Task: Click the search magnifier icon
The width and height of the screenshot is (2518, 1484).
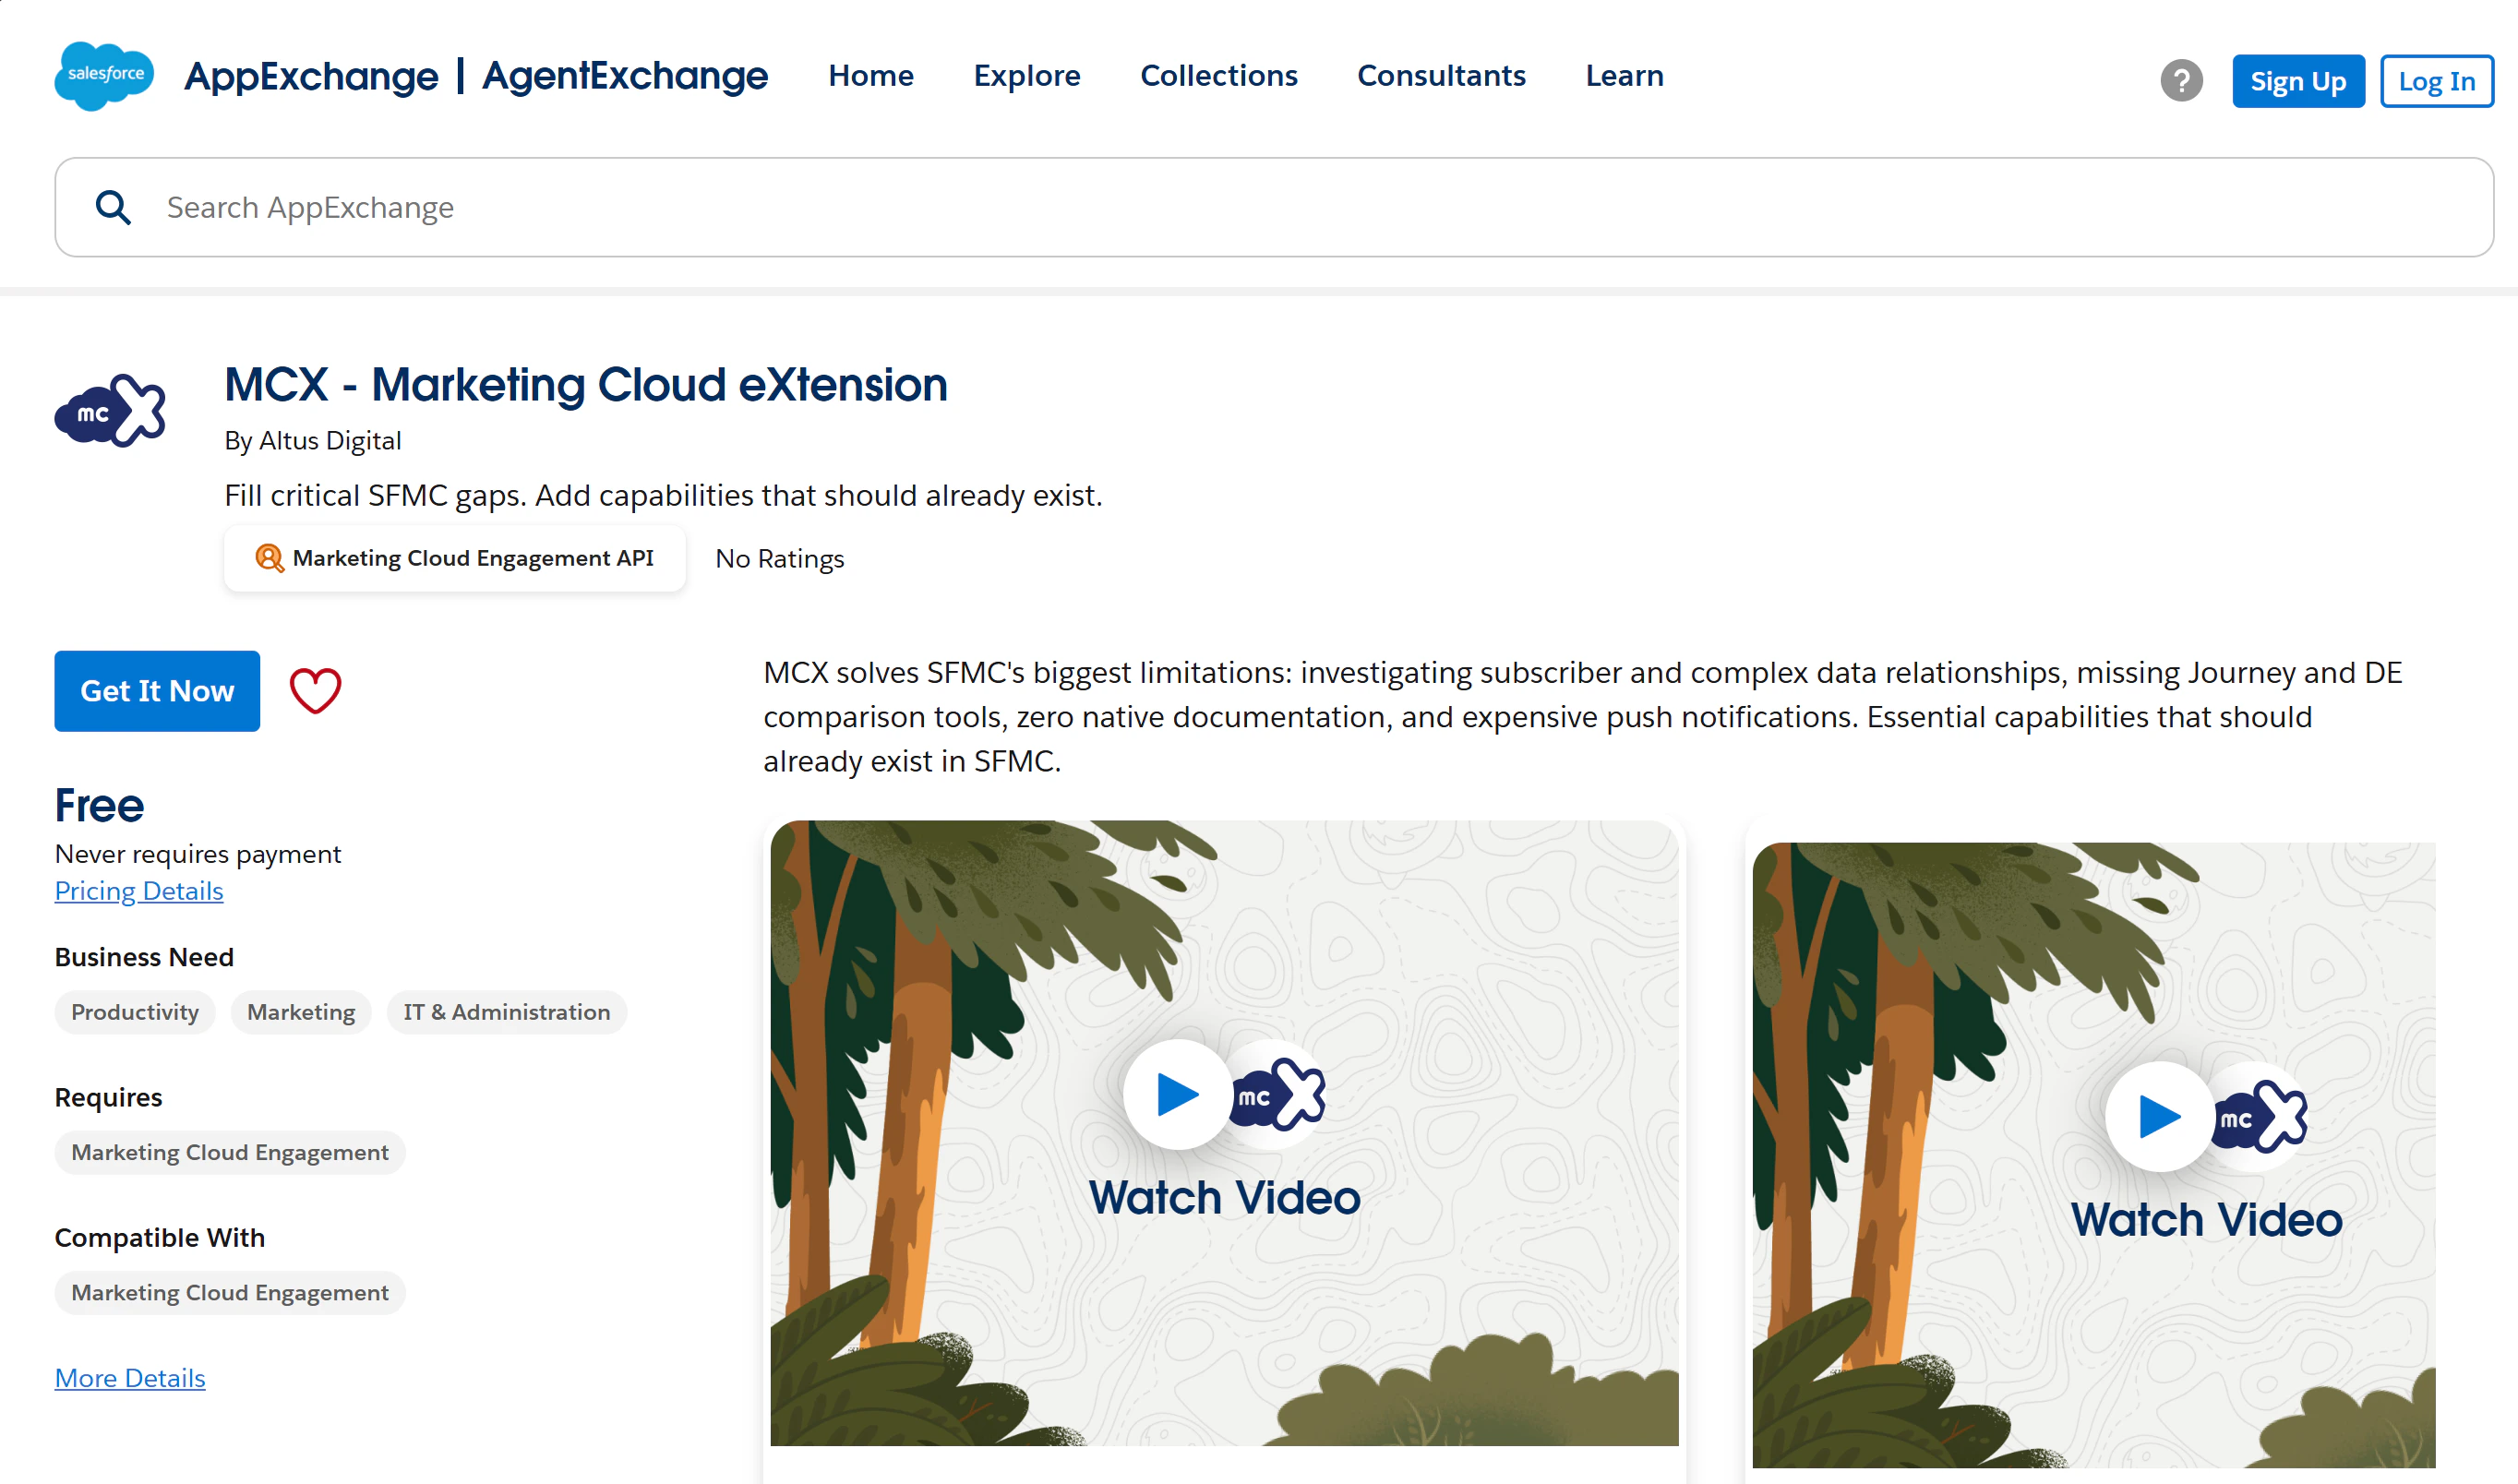Action: click(113, 207)
